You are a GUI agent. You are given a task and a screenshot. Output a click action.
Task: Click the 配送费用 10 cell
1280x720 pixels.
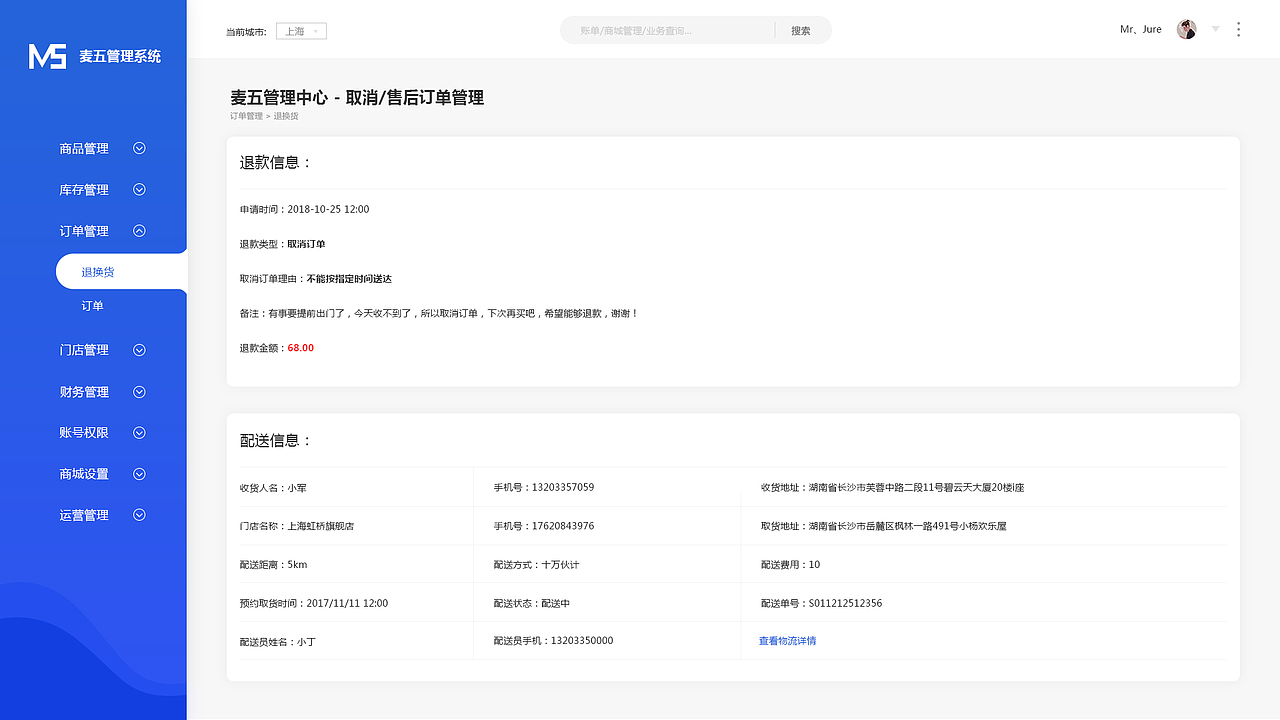tap(790, 565)
